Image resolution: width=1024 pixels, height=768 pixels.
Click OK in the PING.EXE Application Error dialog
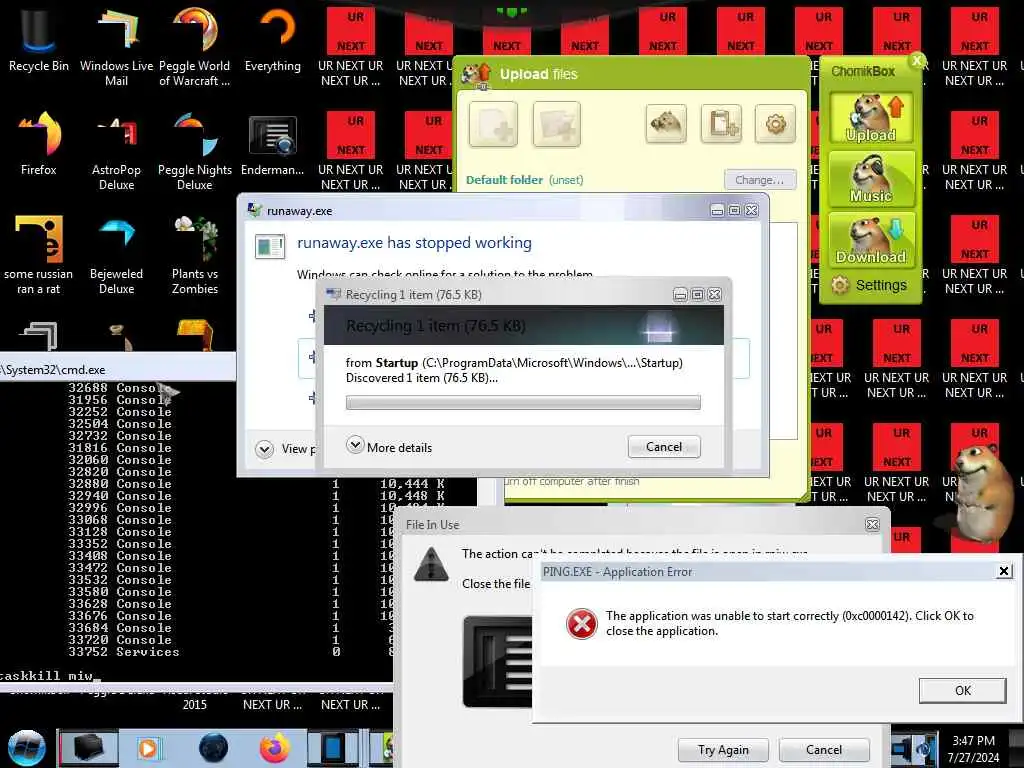pos(962,690)
